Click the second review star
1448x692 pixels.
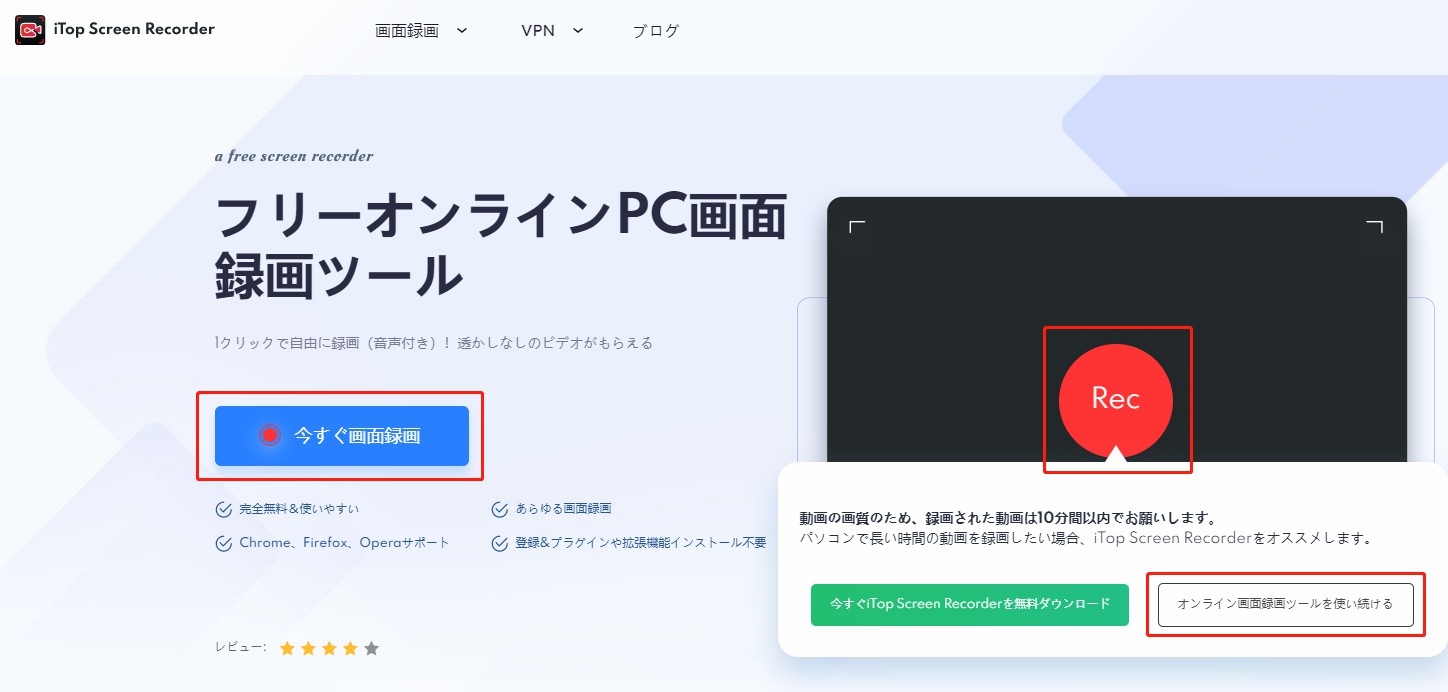[x=309, y=648]
